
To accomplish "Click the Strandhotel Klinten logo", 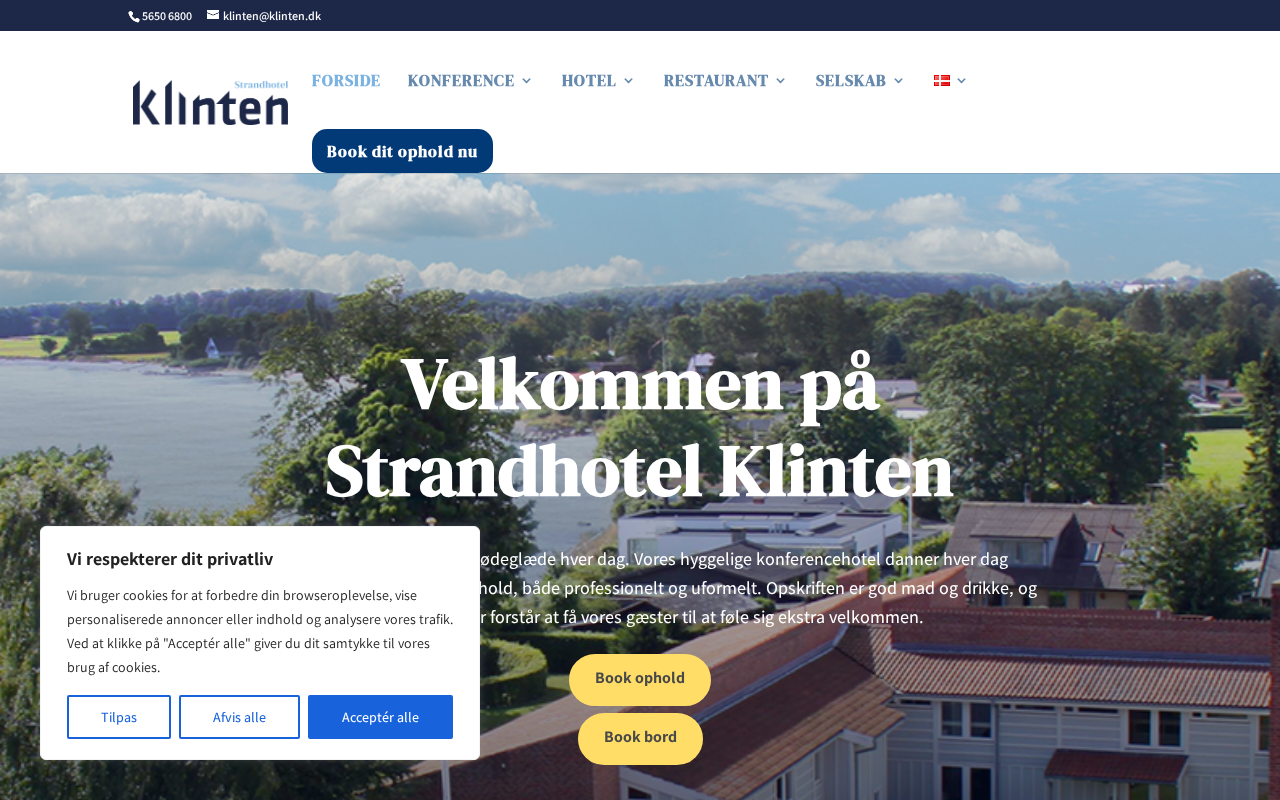I will click(210, 102).
